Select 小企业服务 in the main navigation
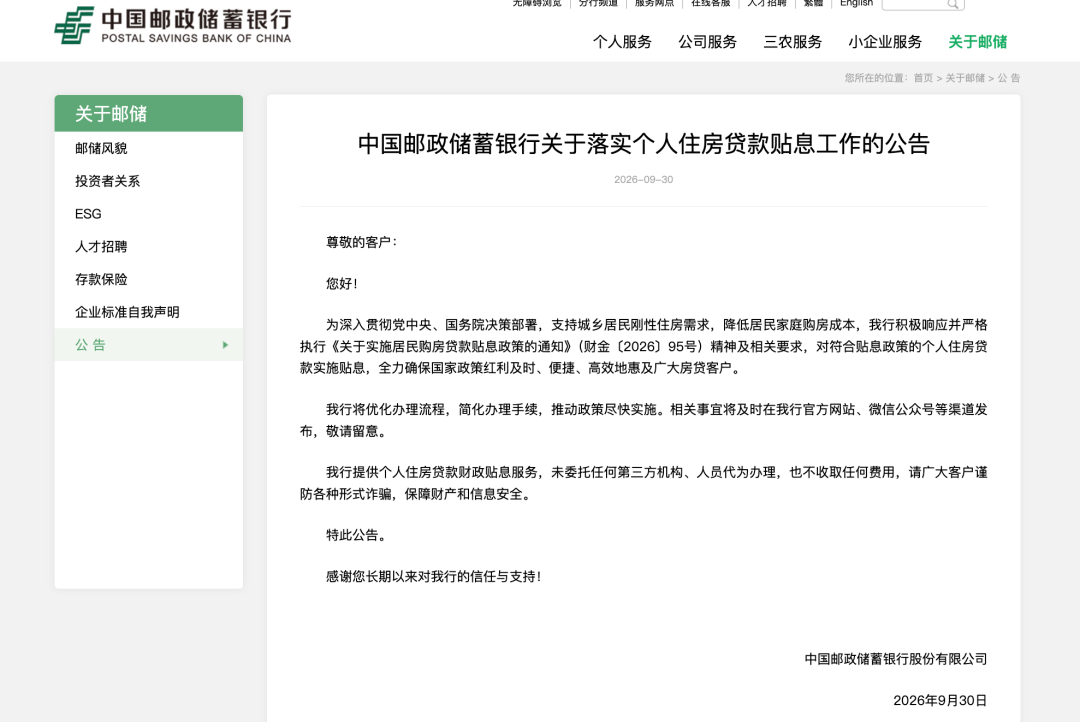 [x=885, y=42]
